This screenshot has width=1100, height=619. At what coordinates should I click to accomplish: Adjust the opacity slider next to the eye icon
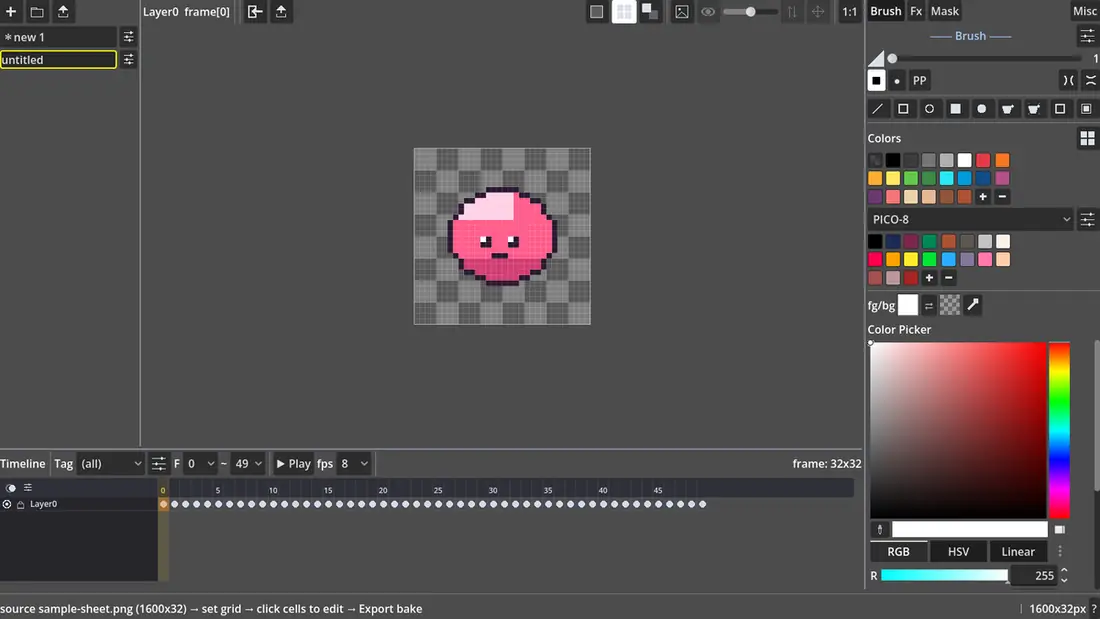tap(750, 11)
